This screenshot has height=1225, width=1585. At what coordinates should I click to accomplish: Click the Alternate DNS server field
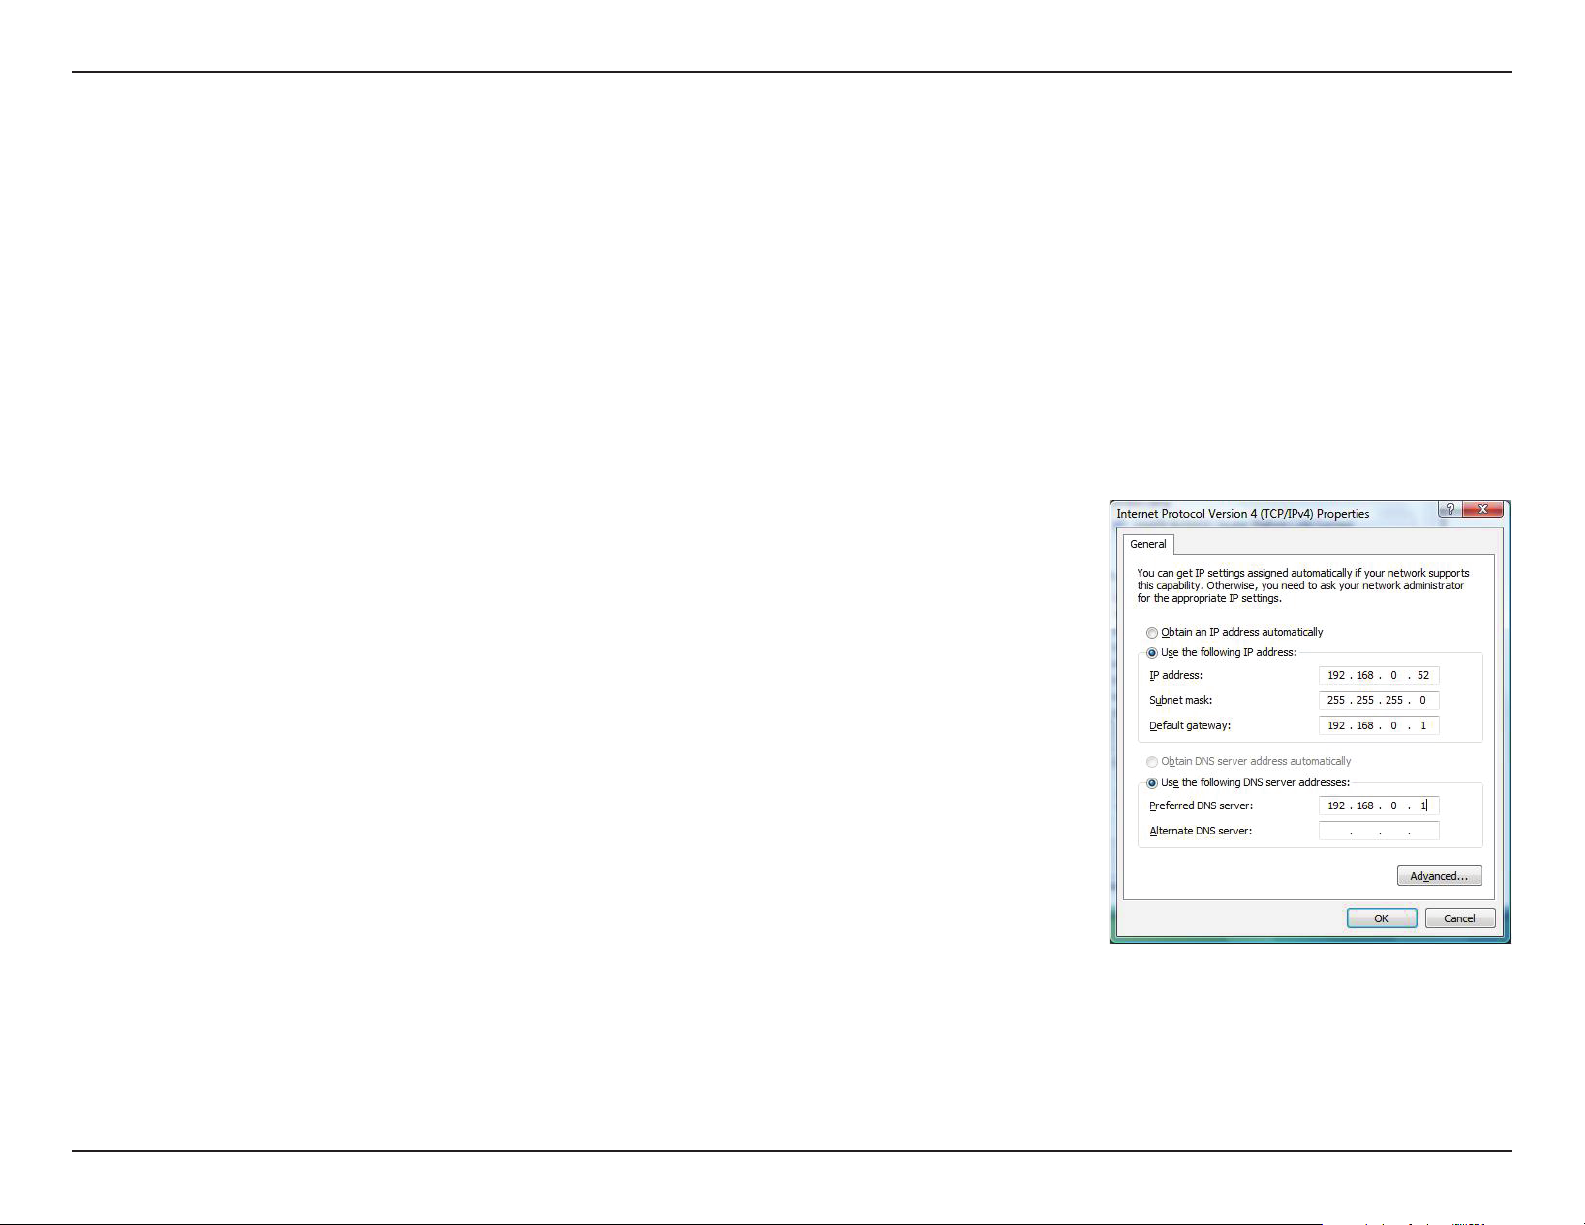click(1379, 830)
